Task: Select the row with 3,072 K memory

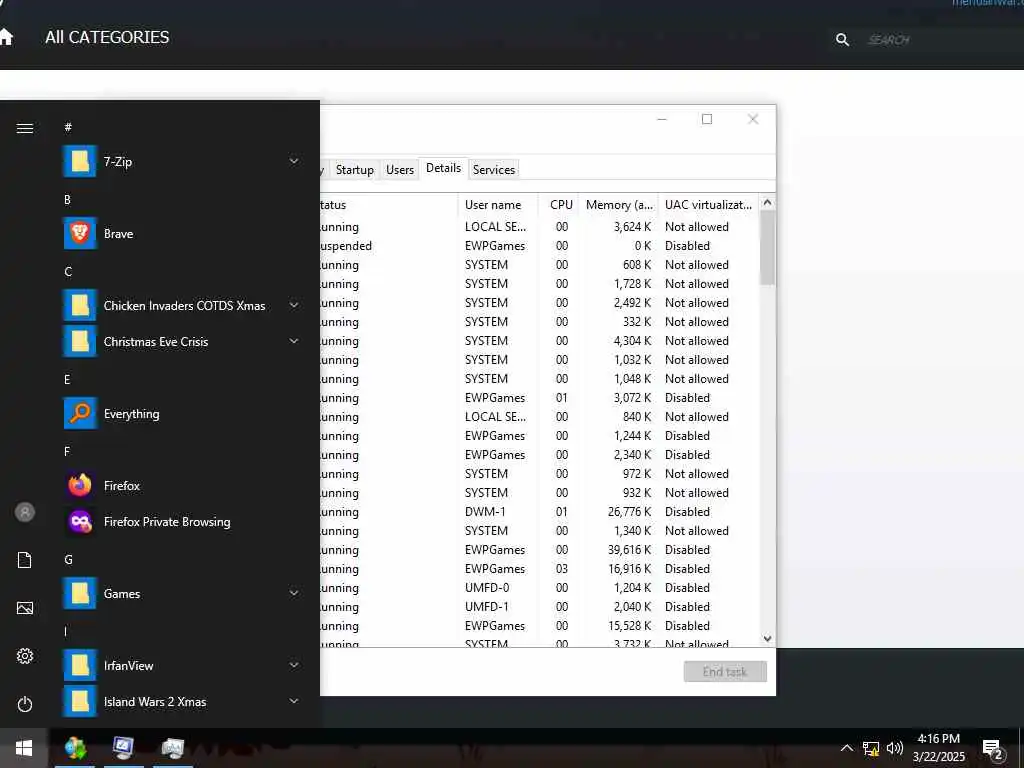Action: coord(539,398)
